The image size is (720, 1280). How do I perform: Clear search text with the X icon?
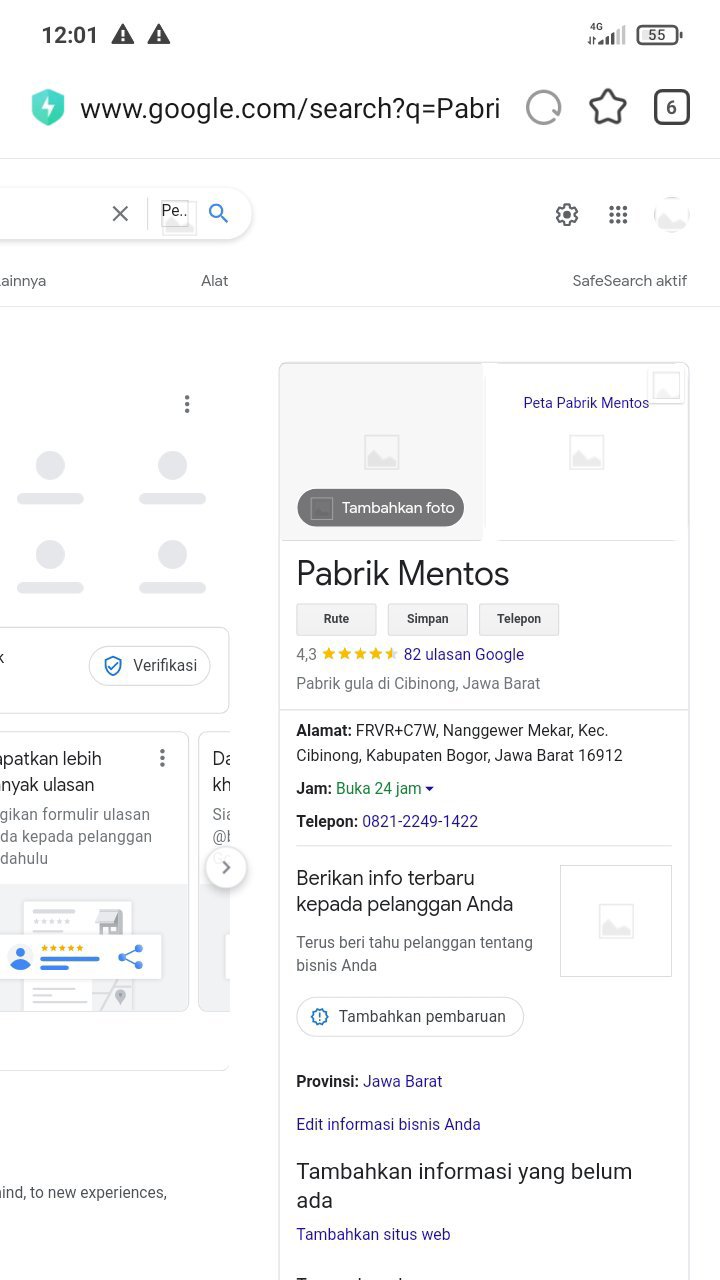(120, 213)
